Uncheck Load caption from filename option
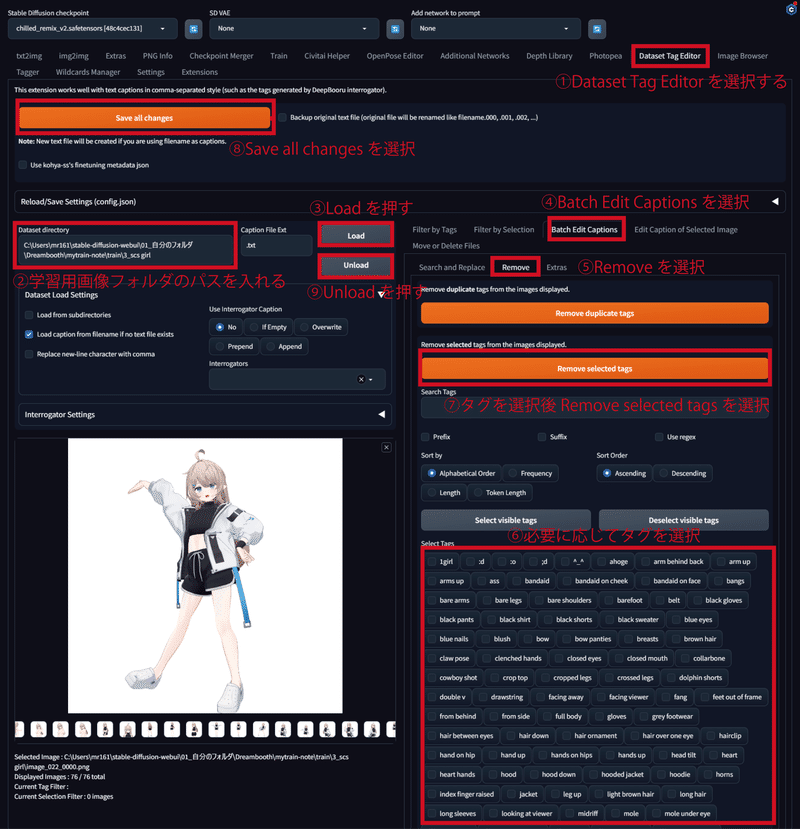The image size is (800, 829). pyautogui.click(x=29, y=335)
